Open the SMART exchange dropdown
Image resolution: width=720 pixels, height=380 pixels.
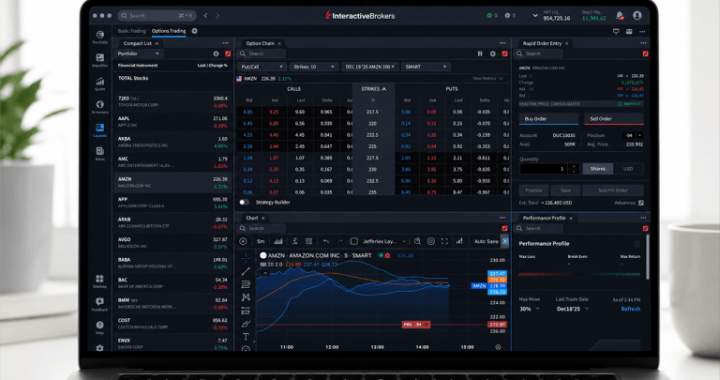click(x=426, y=67)
